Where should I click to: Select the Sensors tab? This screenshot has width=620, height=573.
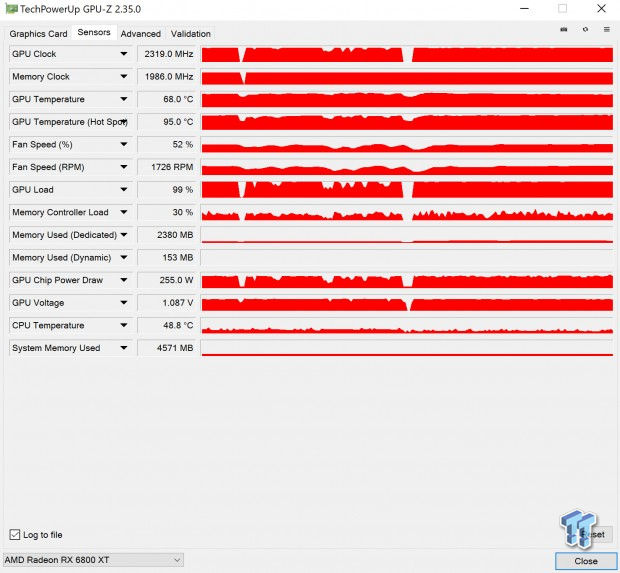tap(94, 32)
